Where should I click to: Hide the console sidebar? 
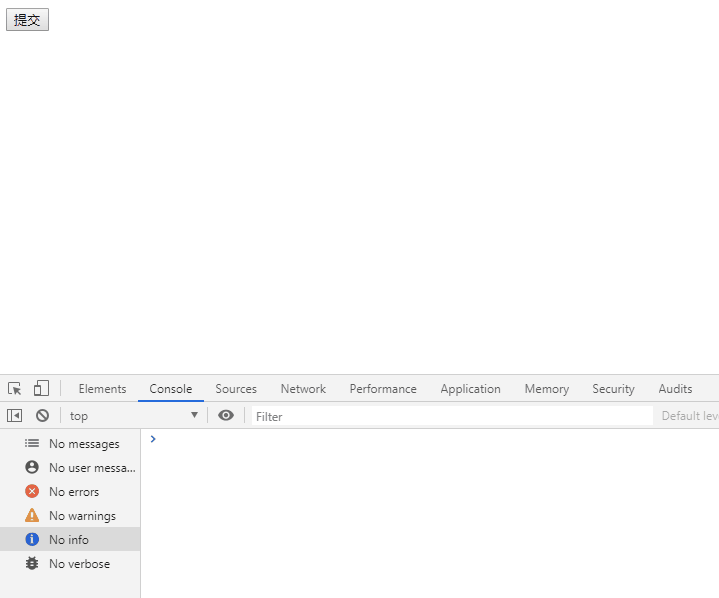(x=15, y=416)
